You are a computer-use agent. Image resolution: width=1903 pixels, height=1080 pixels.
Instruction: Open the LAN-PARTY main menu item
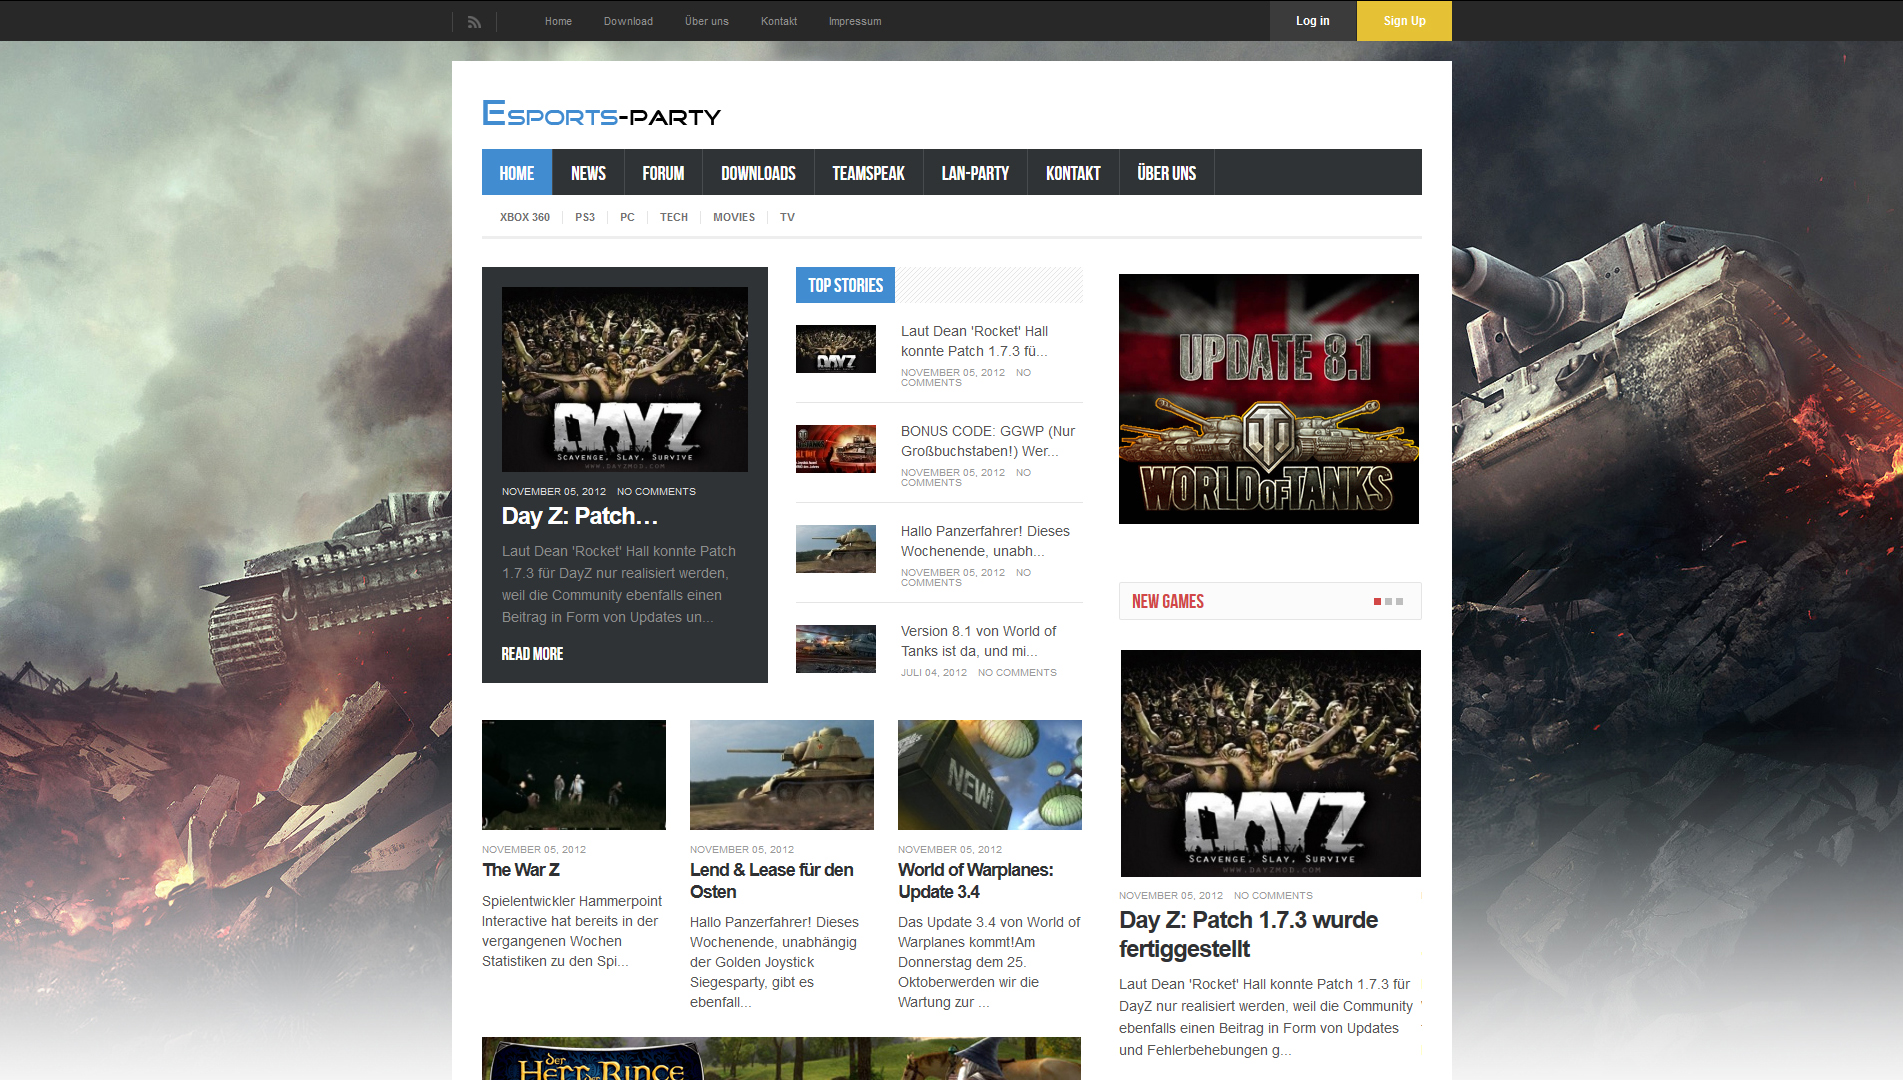[x=975, y=173]
